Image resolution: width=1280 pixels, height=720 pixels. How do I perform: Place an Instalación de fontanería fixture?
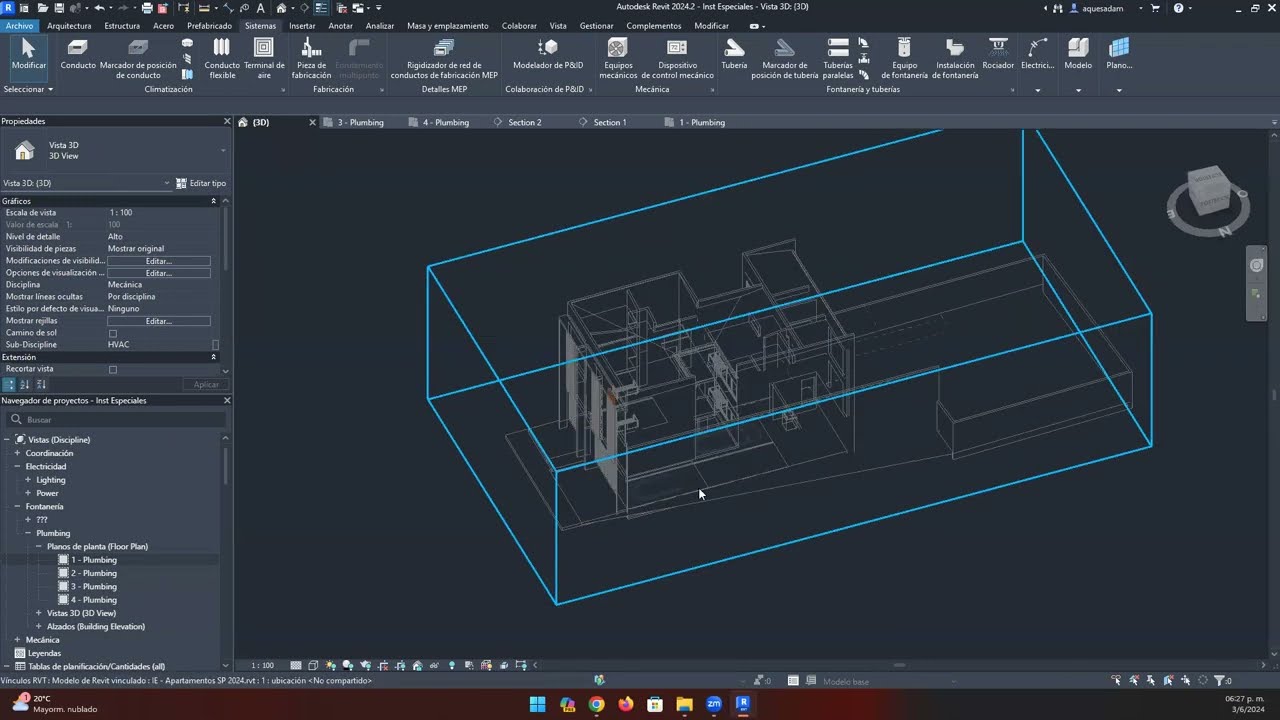pyautogui.click(x=955, y=58)
